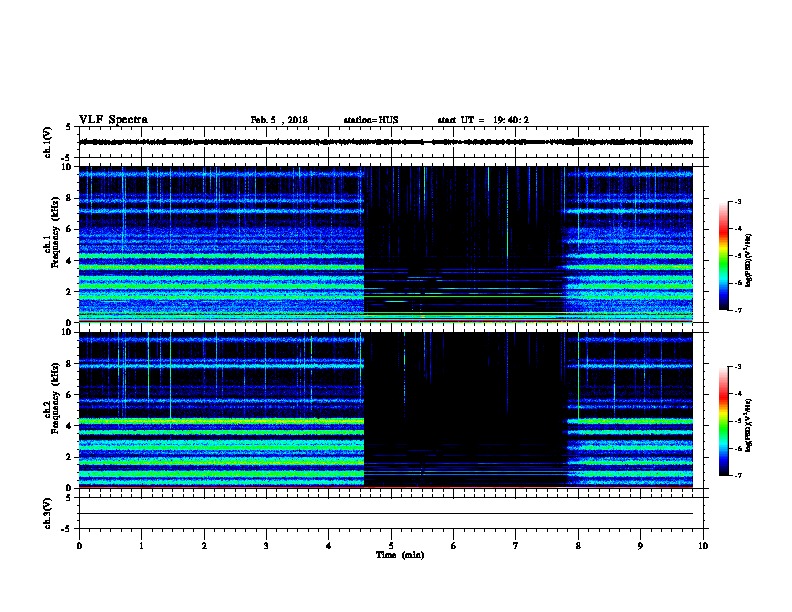Click the ch.3(V) axis label
The image size is (792, 612).
click(48, 513)
